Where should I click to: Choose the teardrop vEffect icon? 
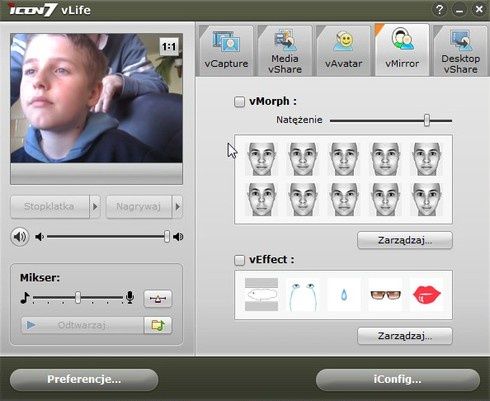(x=344, y=295)
